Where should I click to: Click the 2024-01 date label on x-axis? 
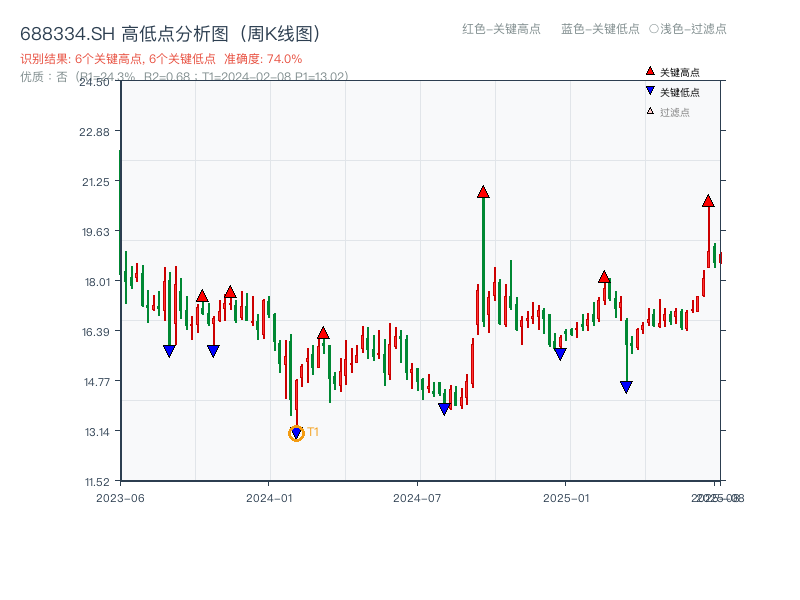(268, 495)
